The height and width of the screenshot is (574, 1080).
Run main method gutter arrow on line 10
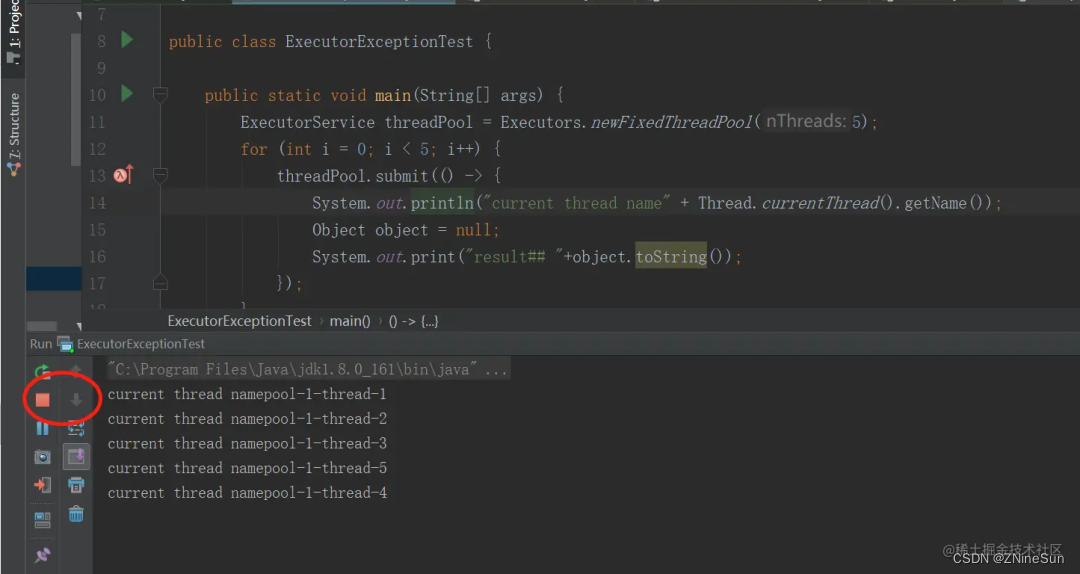127,93
